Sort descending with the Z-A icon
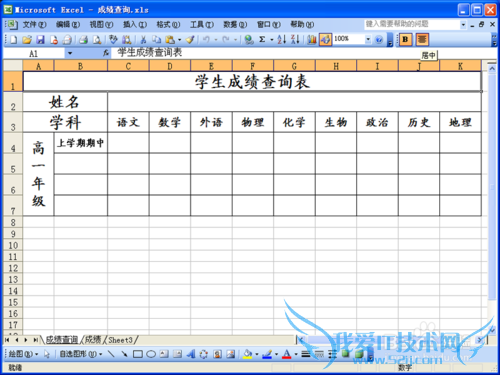Image resolution: width=500 pixels, height=375 pixels. (295, 40)
